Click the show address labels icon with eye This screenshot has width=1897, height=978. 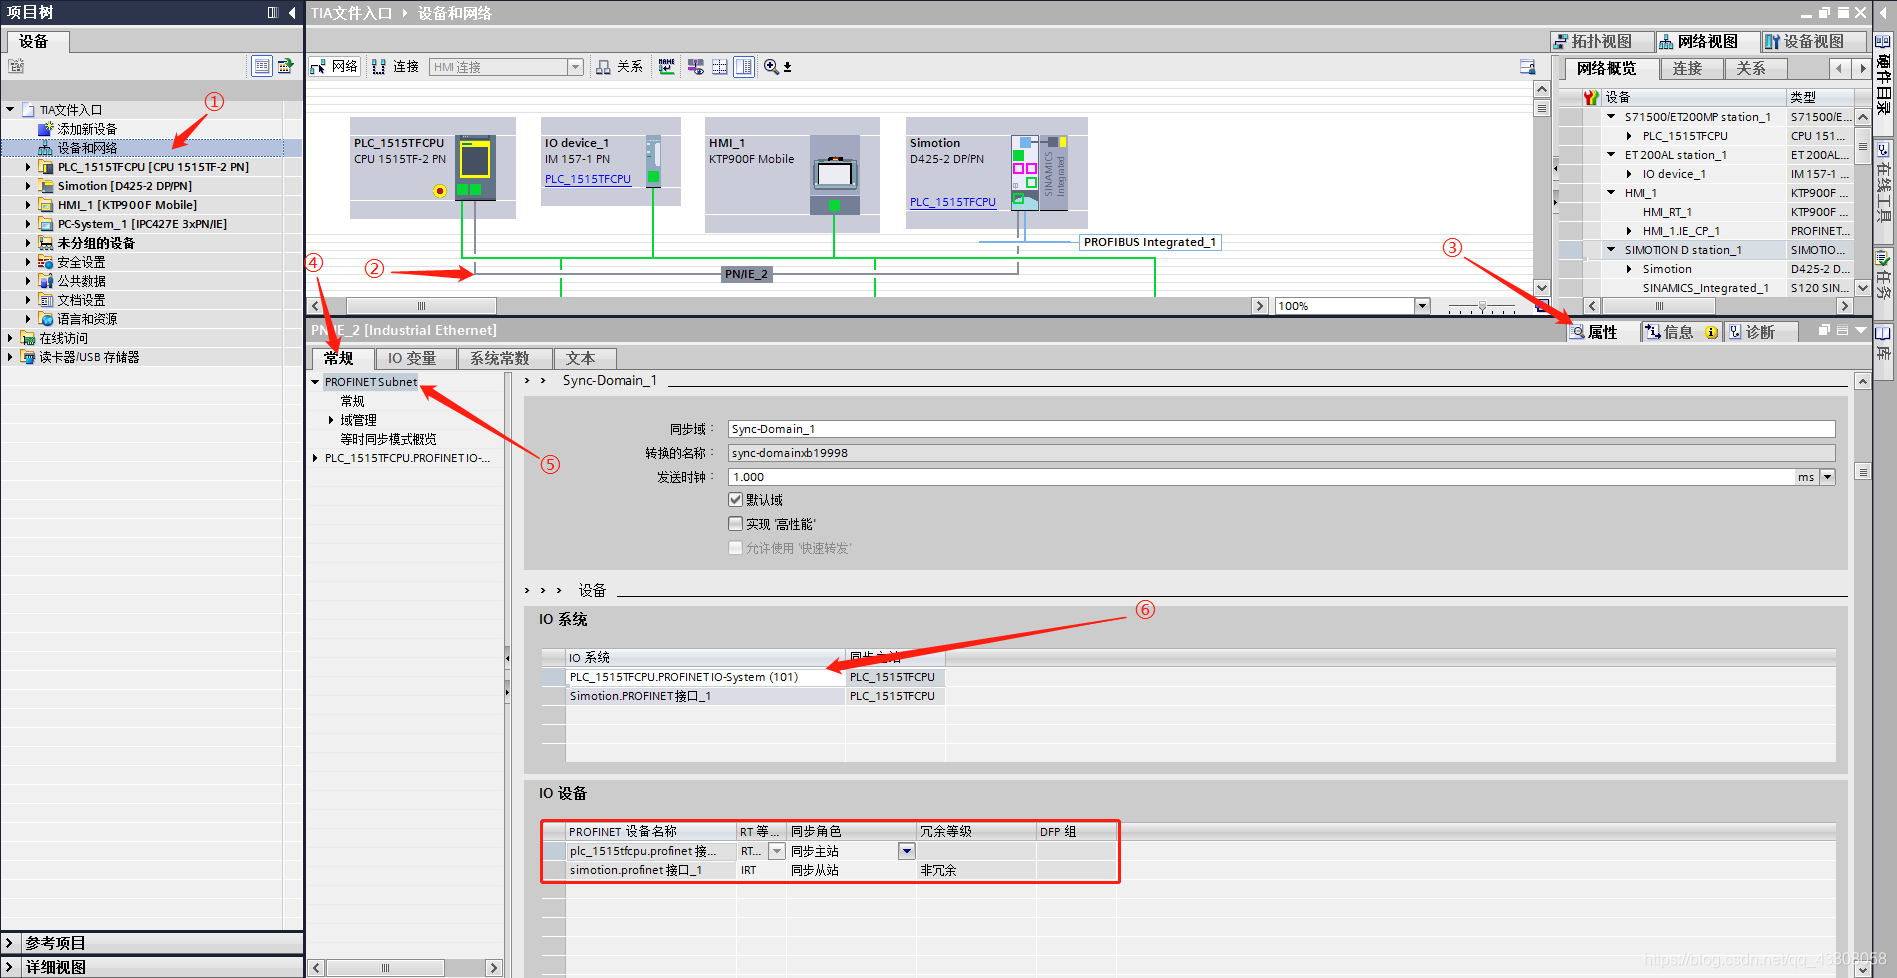click(695, 67)
